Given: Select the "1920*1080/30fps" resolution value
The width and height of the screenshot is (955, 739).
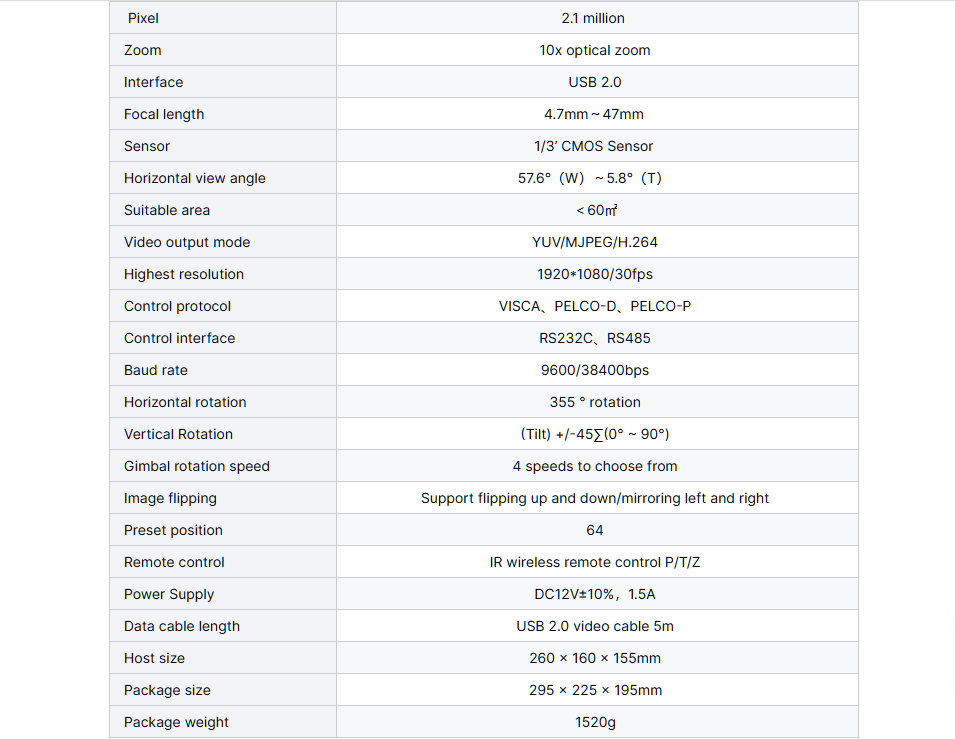Looking at the screenshot, I should 595,274.
